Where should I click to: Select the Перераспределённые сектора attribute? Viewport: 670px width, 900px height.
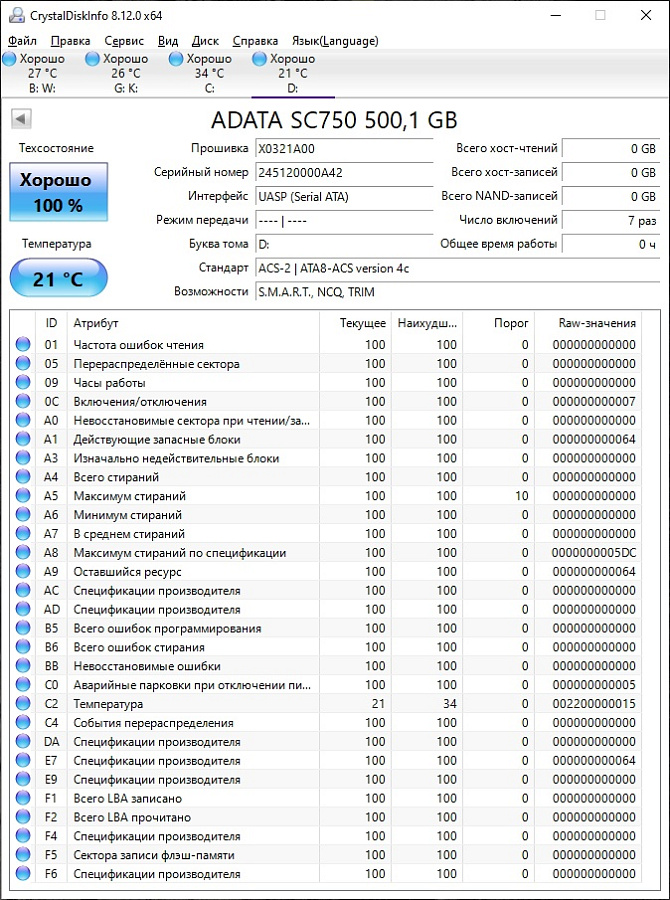point(156,364)
